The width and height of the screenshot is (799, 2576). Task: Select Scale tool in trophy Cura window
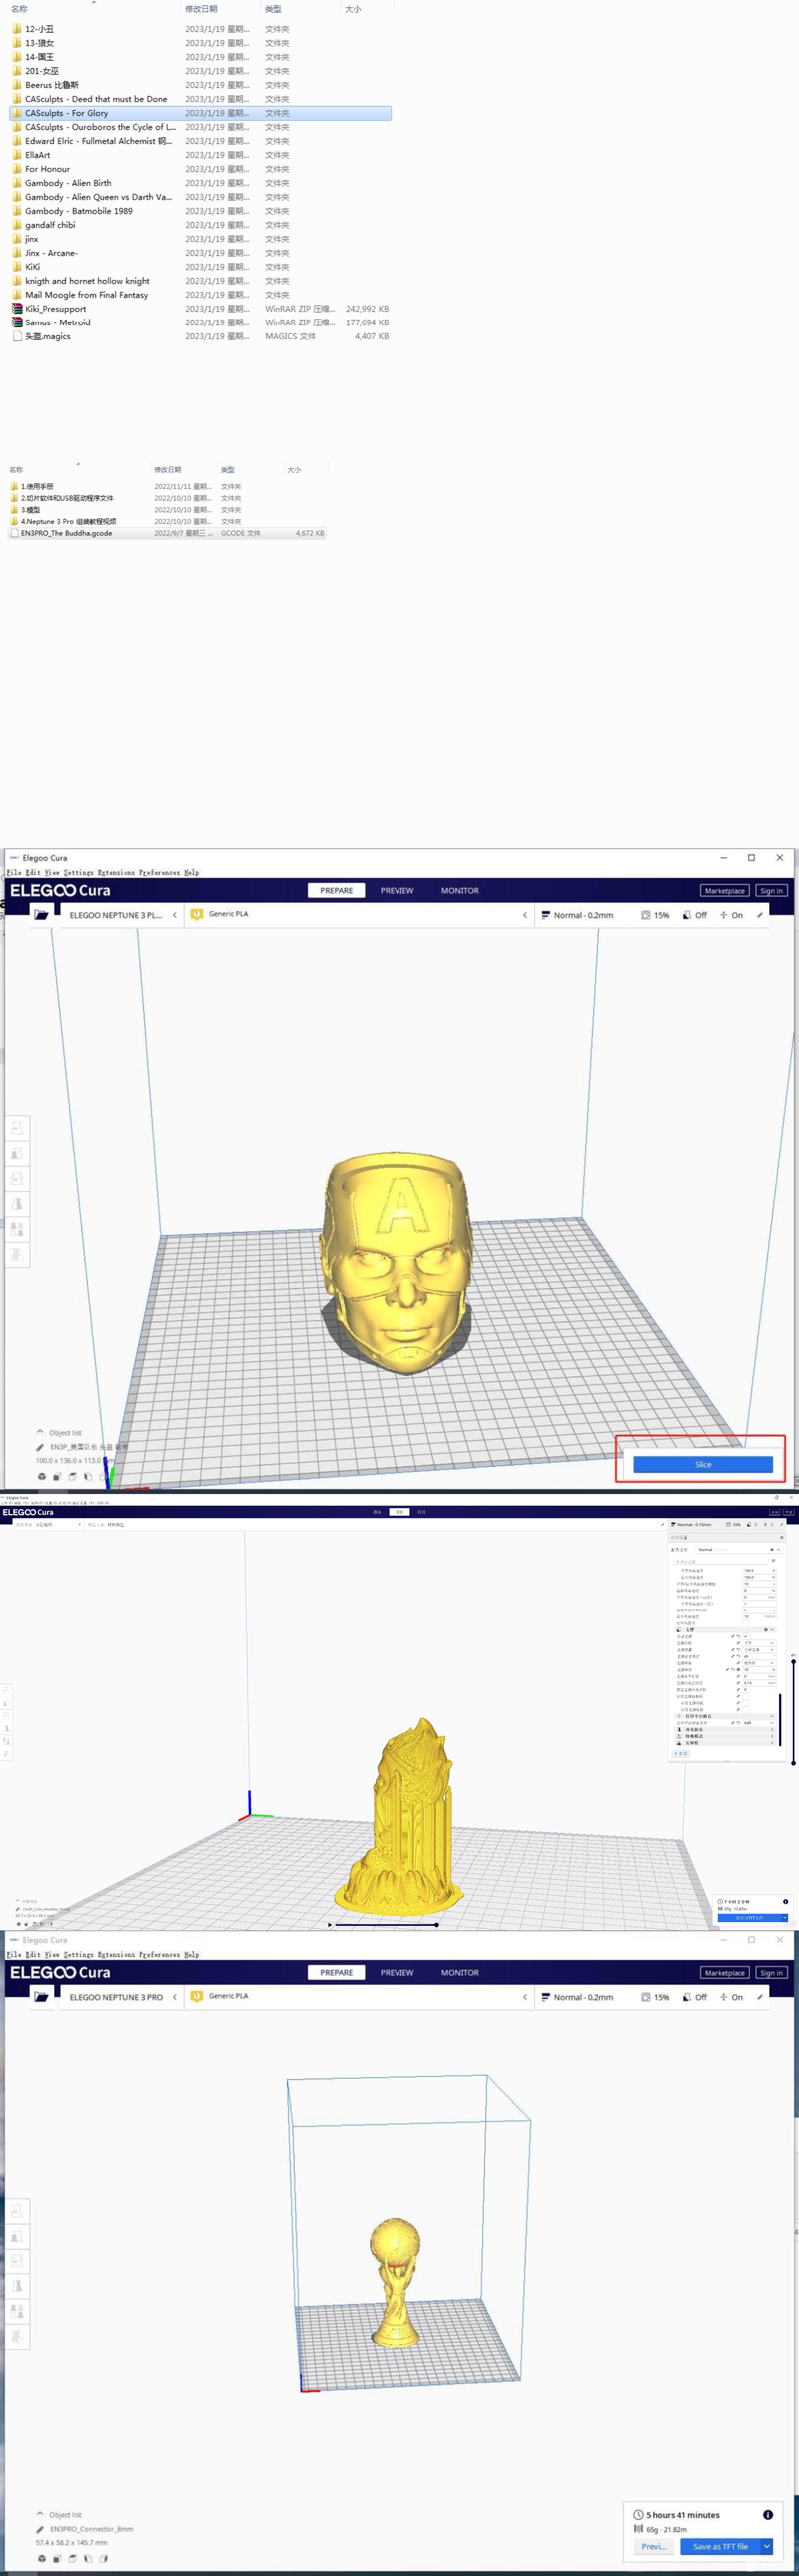pyautogui.click(x=17, y=2235)
